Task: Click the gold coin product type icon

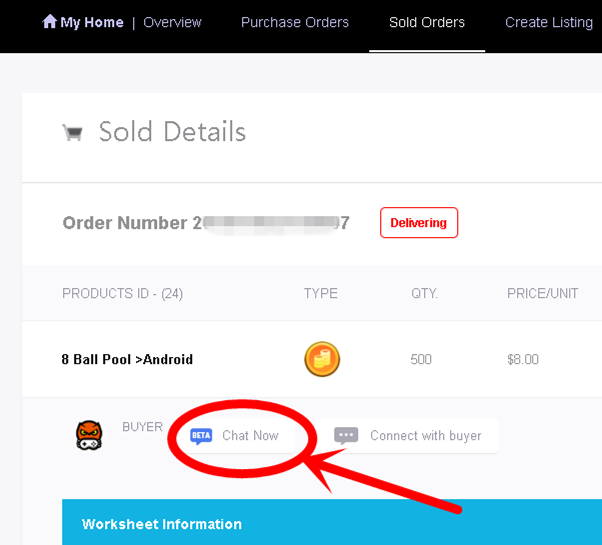Action: pos(322,359)
